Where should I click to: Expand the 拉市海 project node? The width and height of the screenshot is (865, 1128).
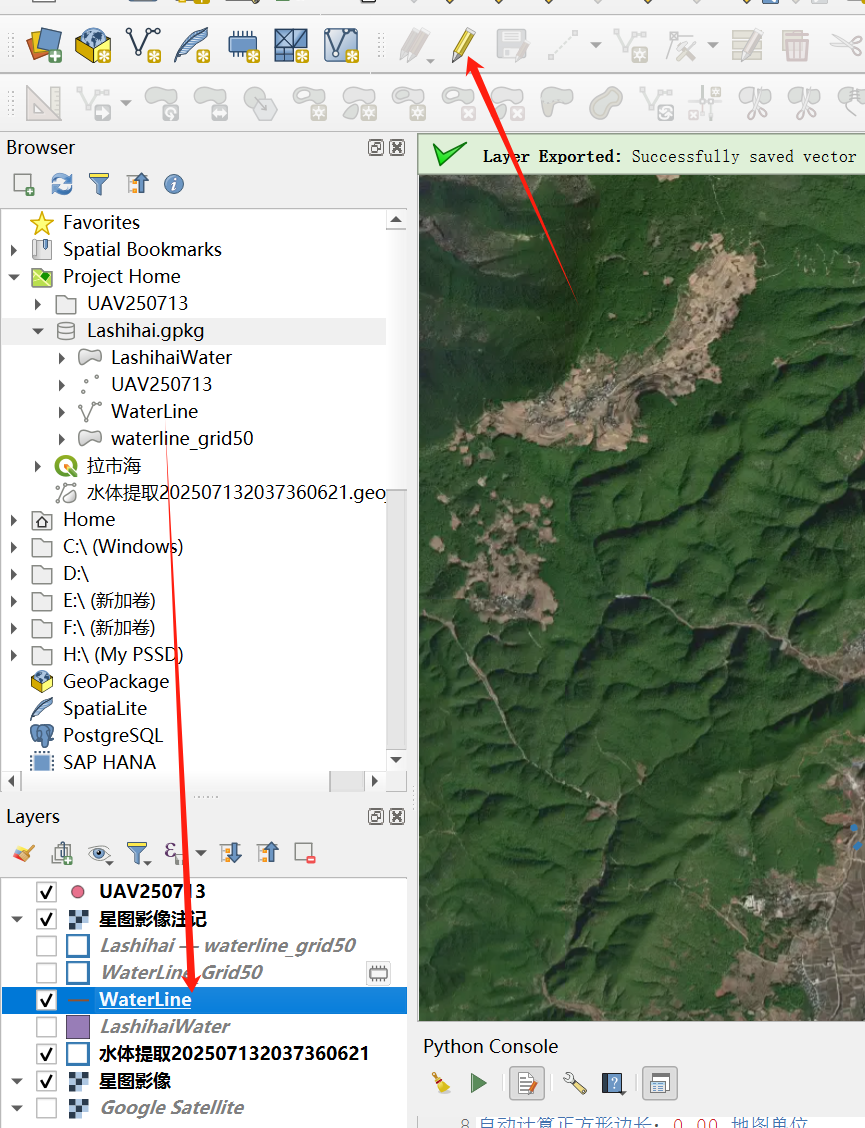click(x=37, y=466)
